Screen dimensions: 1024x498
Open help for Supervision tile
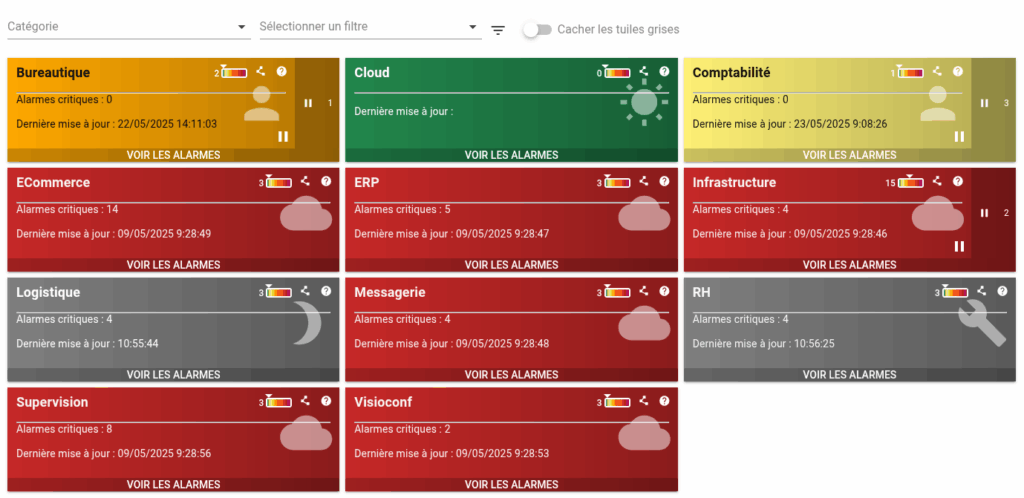click(326, 401)
